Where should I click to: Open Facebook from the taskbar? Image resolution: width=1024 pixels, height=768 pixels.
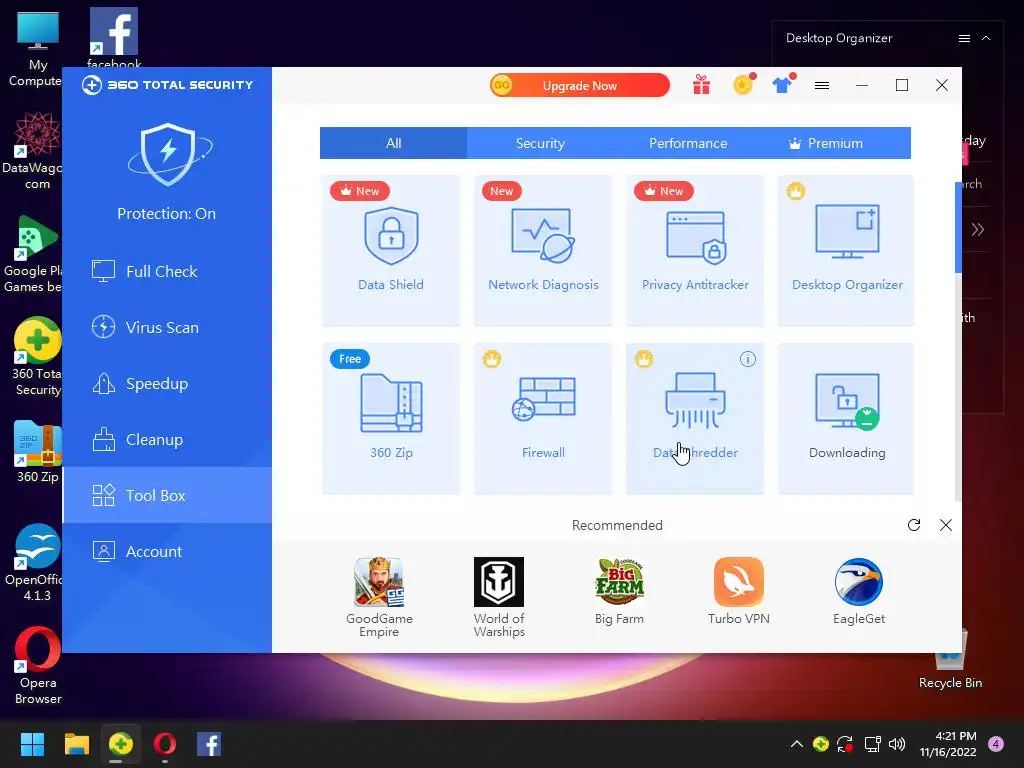tap(209, 744)
